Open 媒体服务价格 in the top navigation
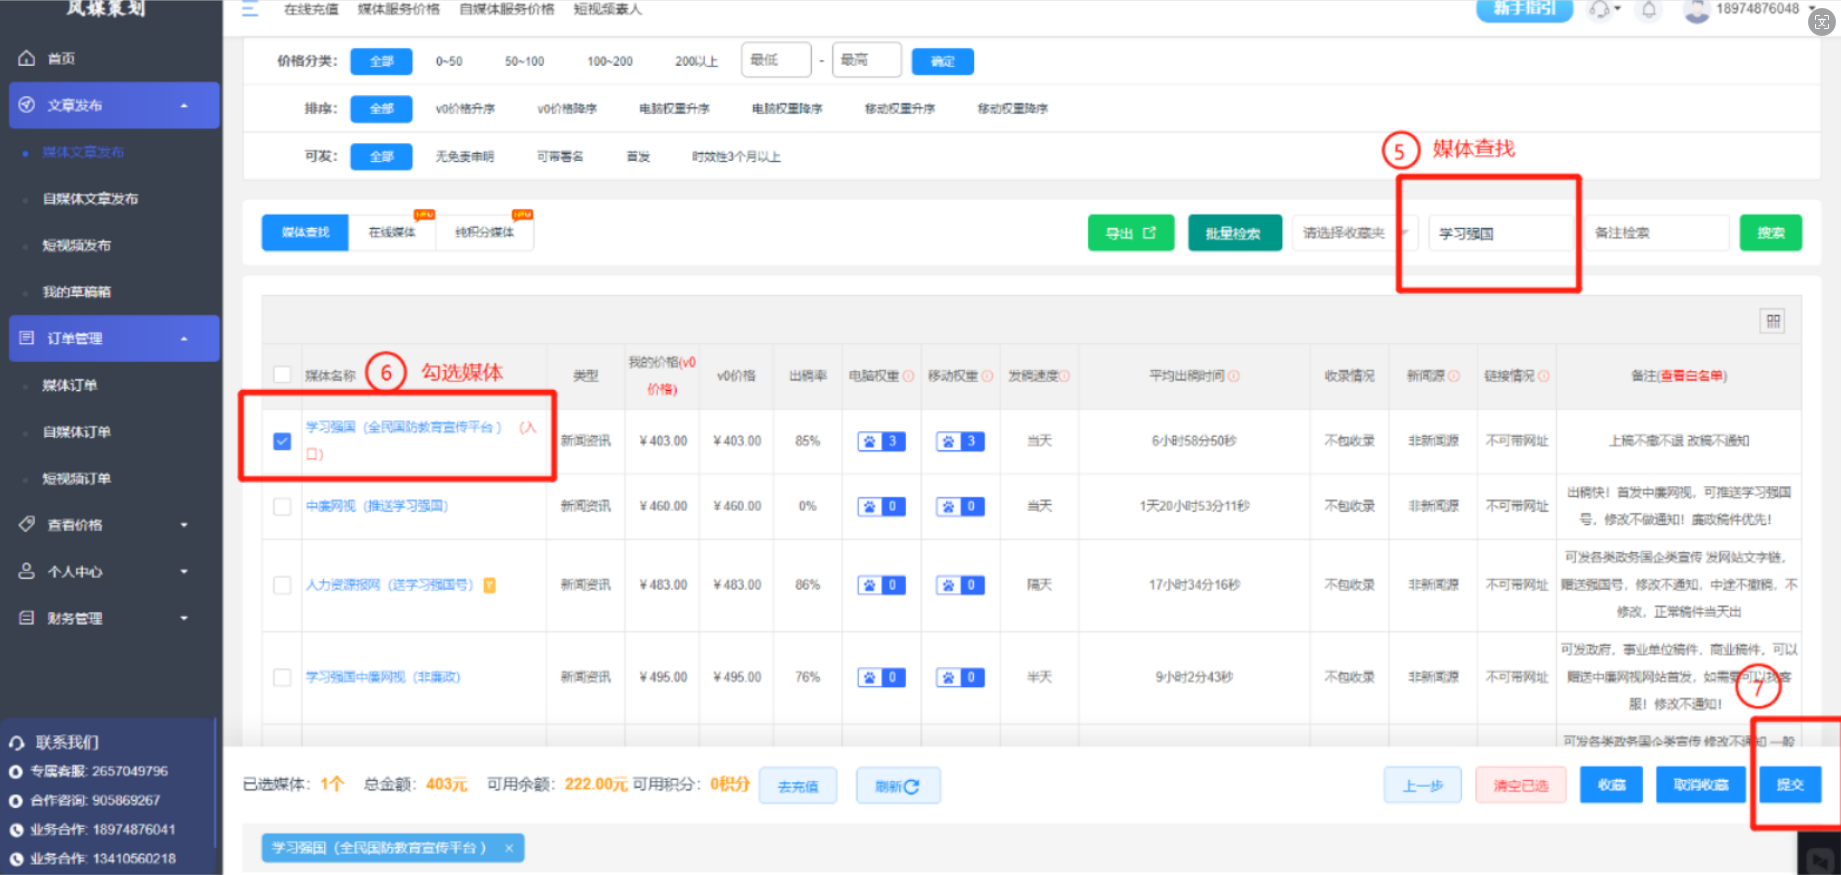 [399, 9]
